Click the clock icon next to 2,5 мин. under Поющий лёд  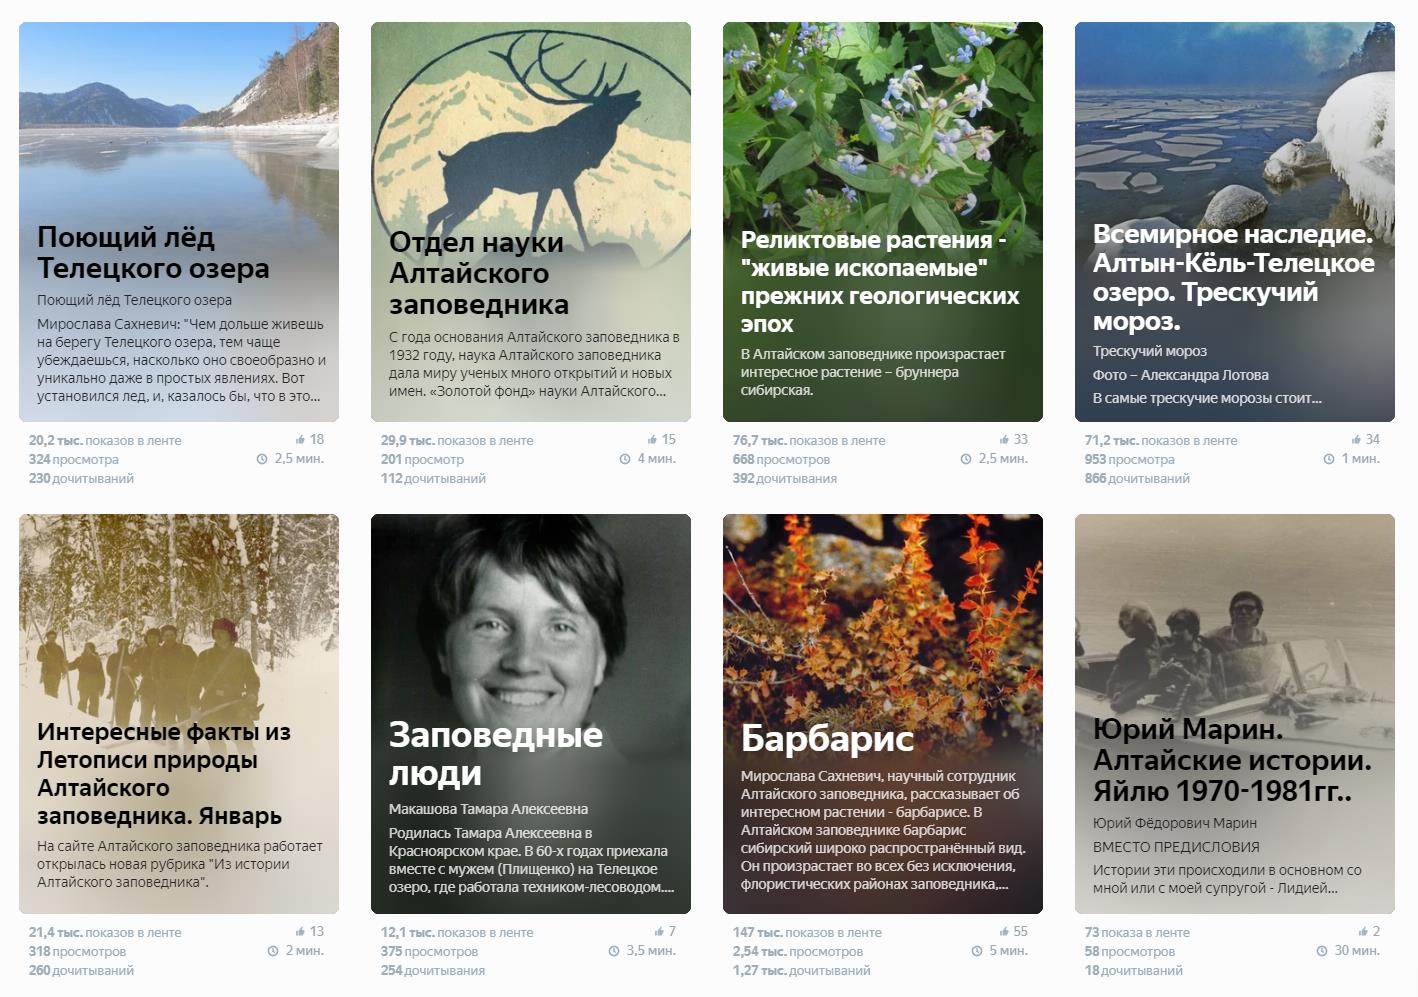click(262, 459)
